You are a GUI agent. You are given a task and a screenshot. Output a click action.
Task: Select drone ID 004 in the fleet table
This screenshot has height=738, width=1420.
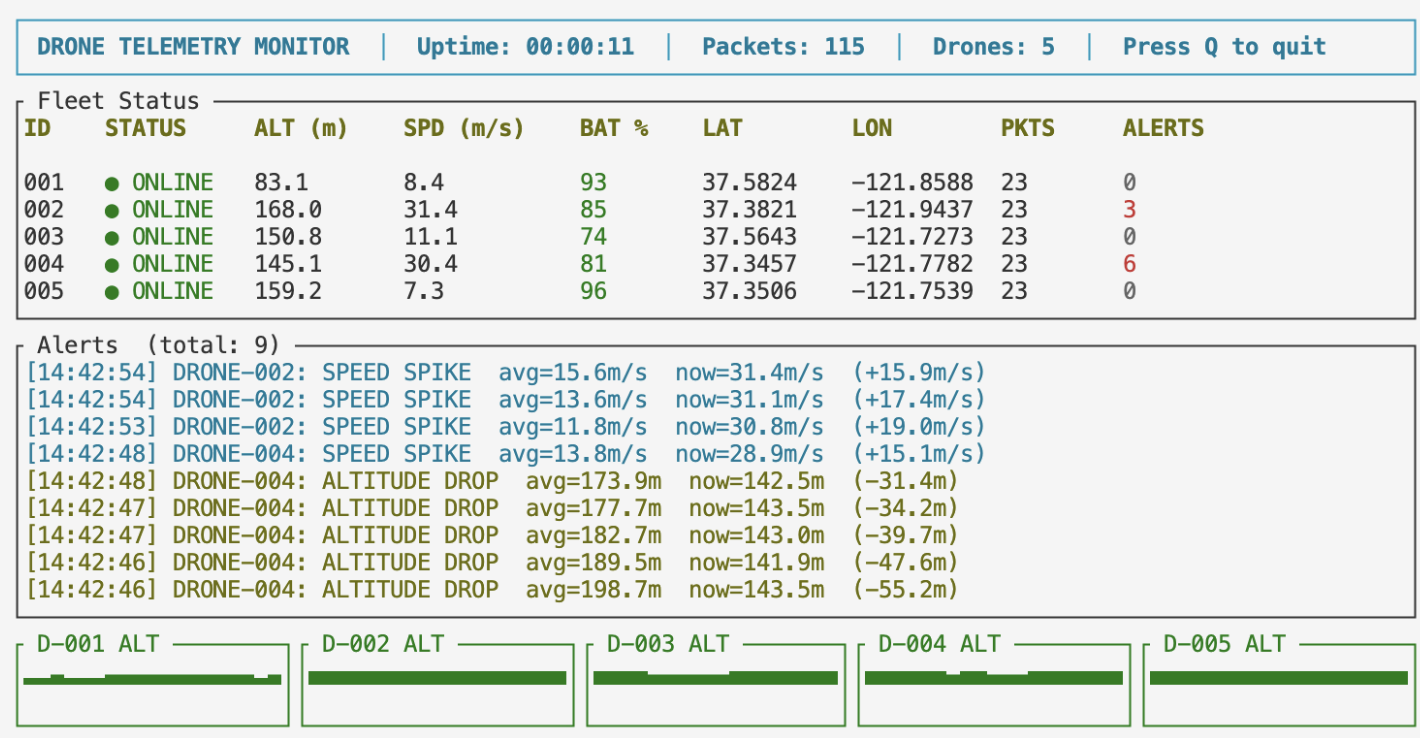click(44, 264)
